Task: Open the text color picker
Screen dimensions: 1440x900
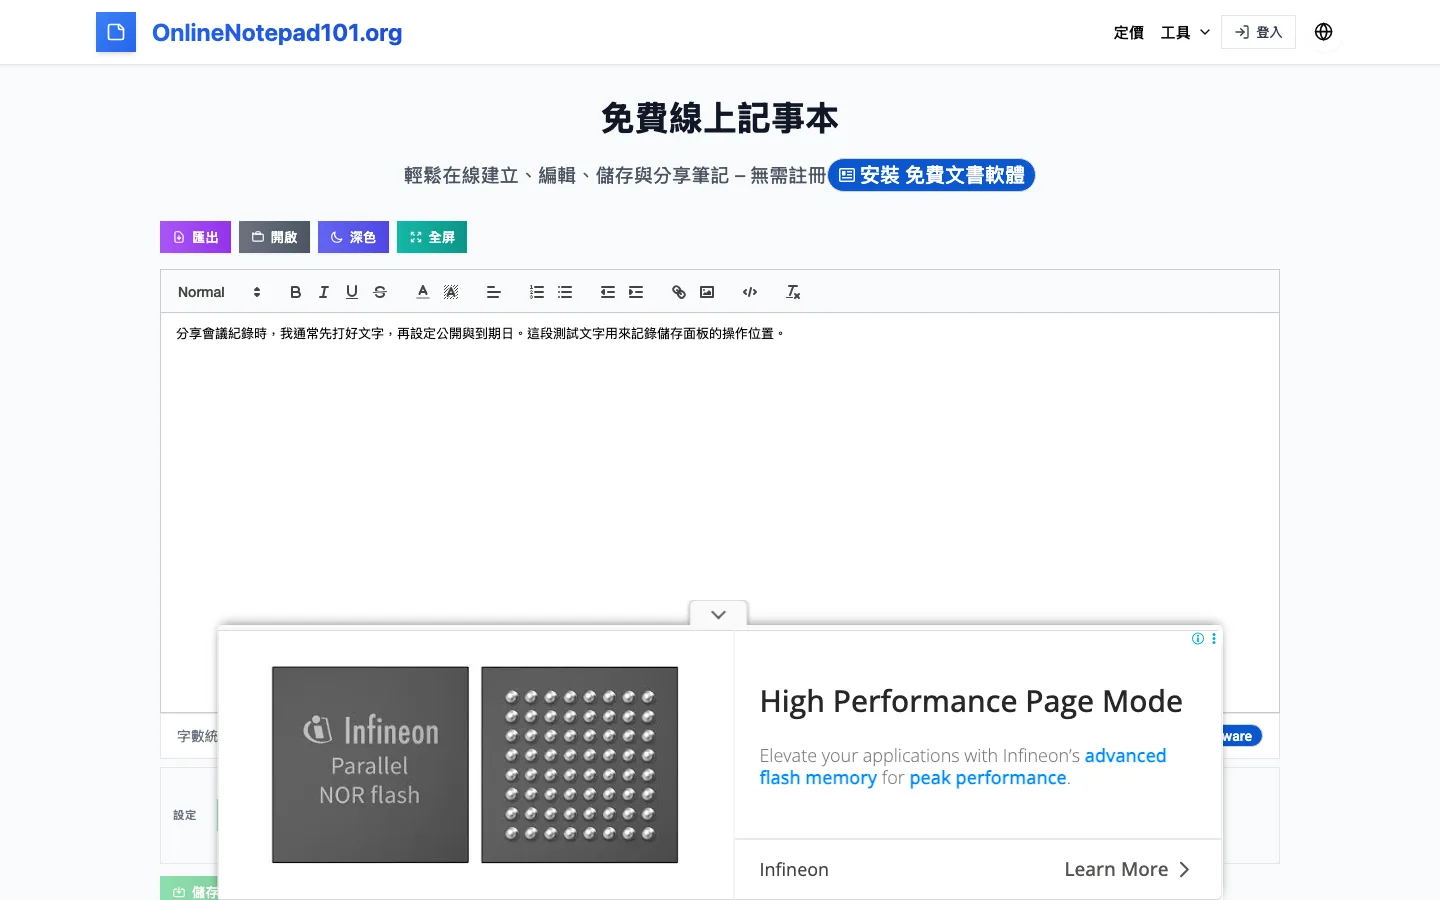Action: [423, 292]
